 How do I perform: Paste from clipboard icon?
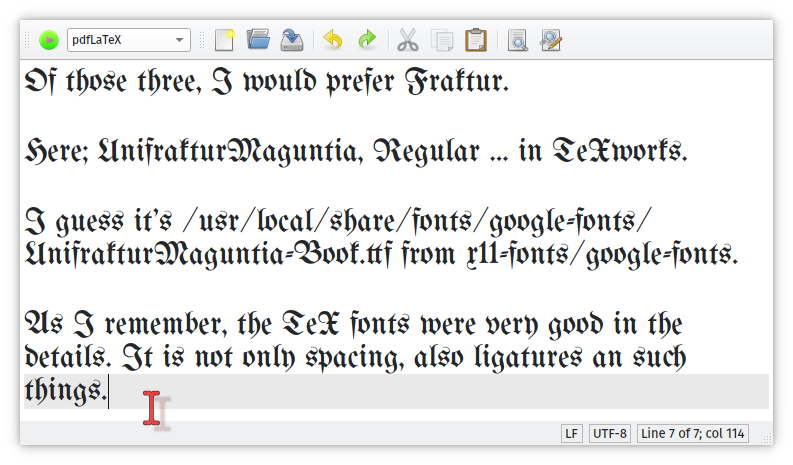476,40
